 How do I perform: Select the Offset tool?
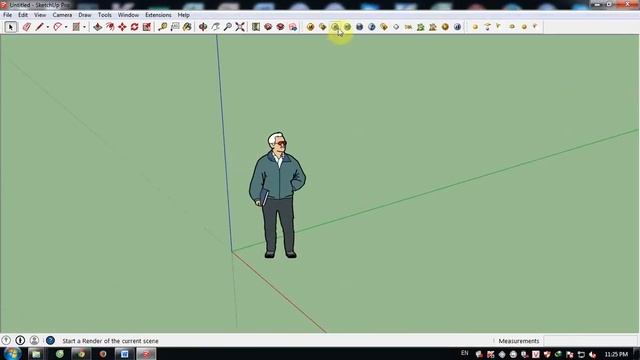110,27
